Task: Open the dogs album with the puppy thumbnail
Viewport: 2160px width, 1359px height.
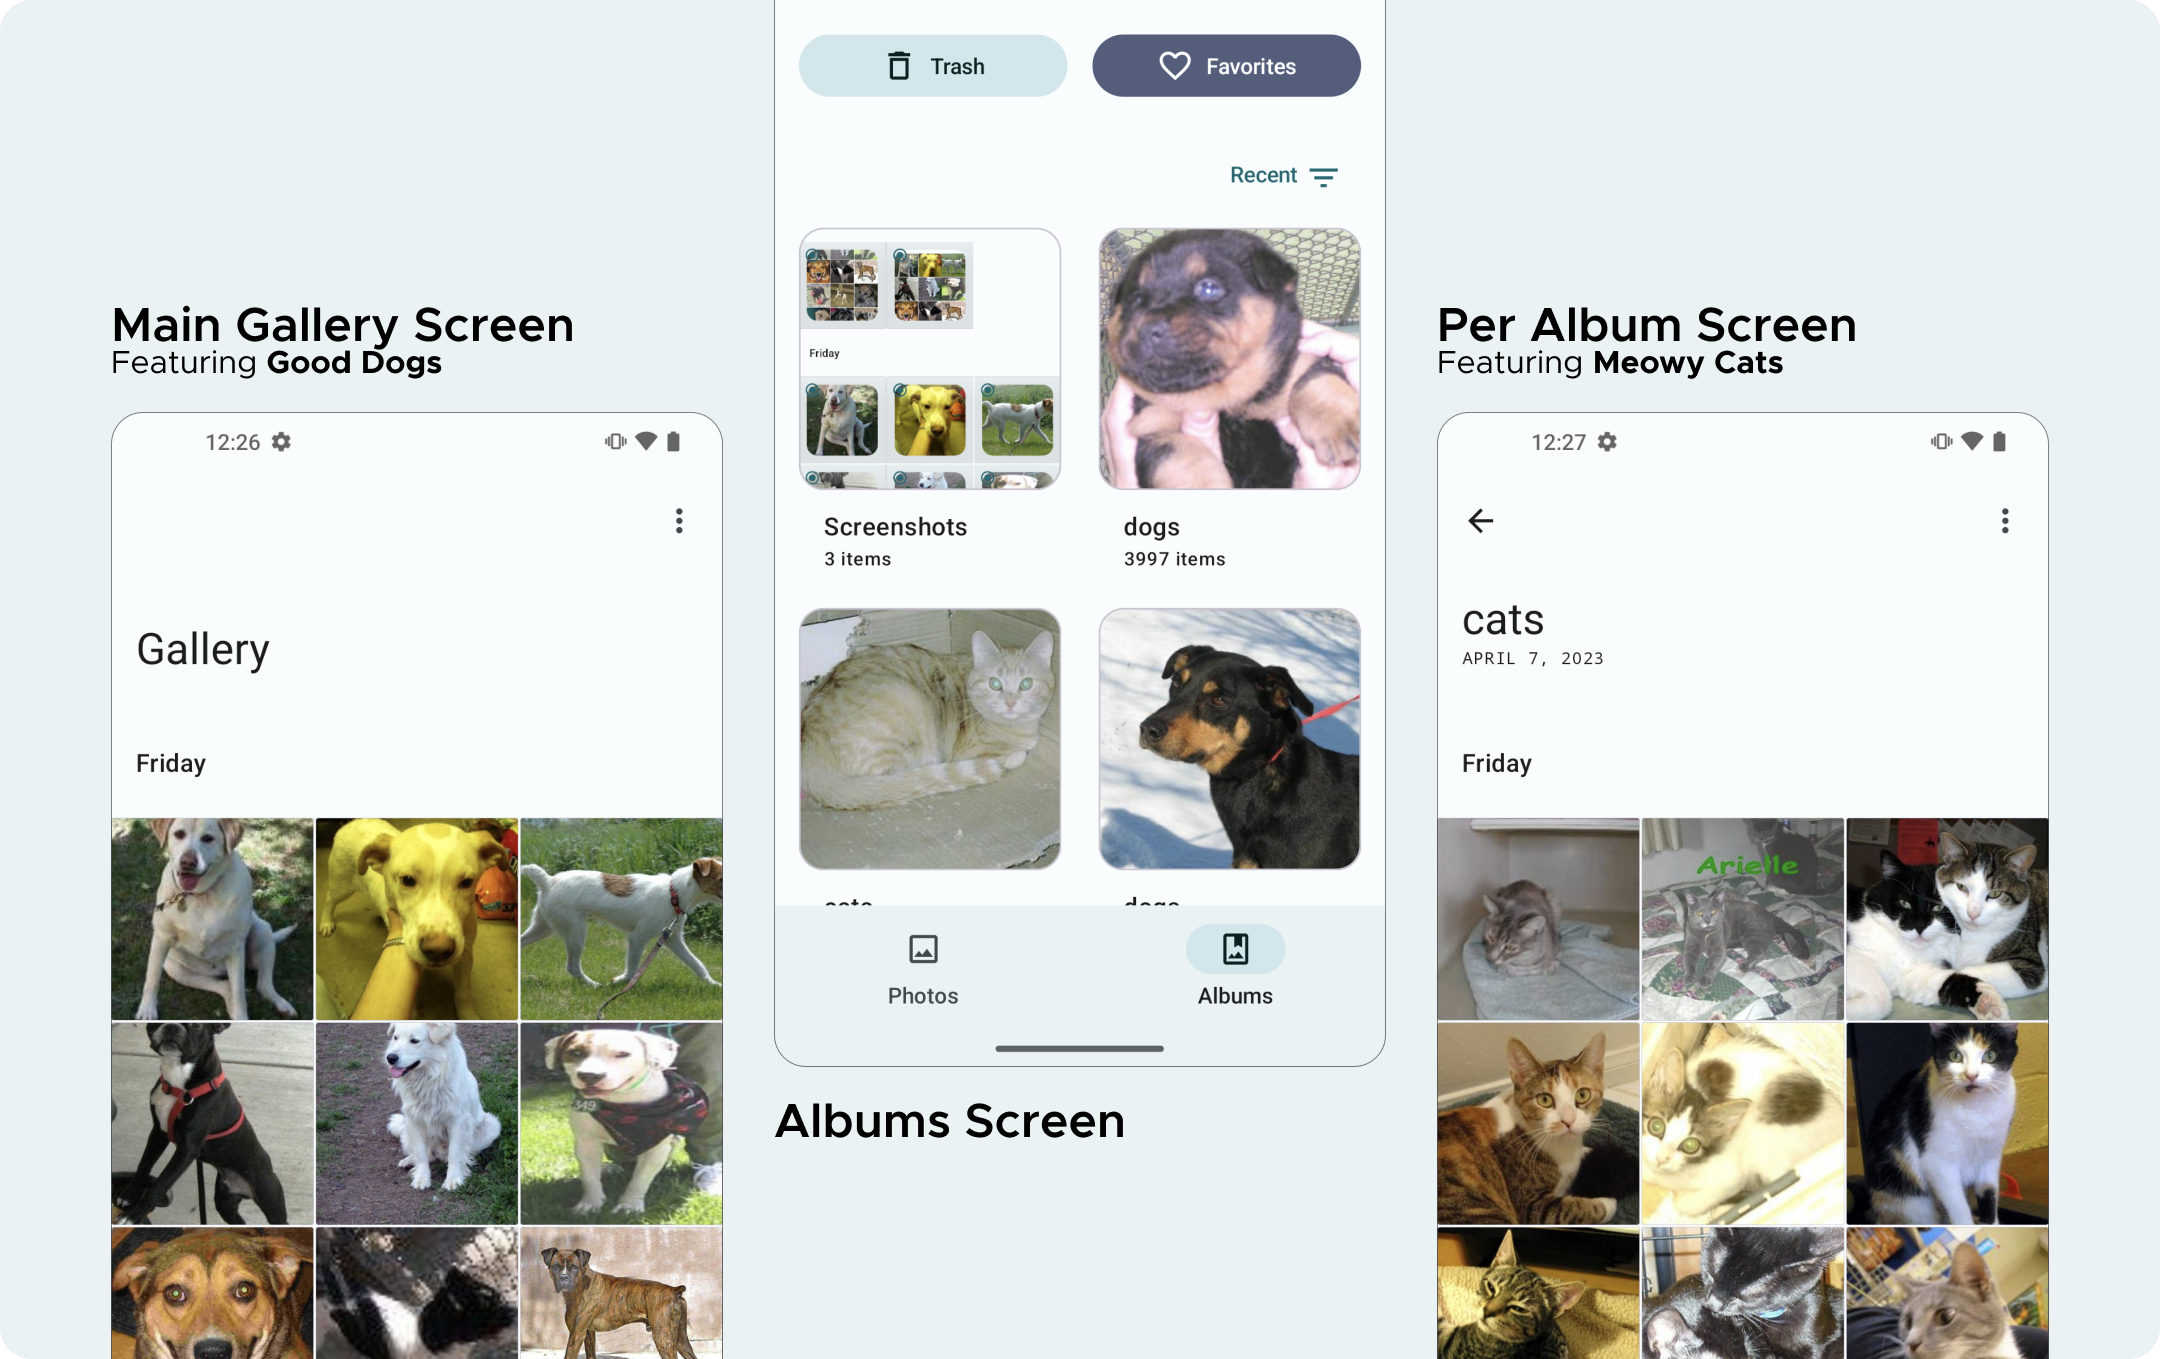Action: click(x=1229, y=359)
